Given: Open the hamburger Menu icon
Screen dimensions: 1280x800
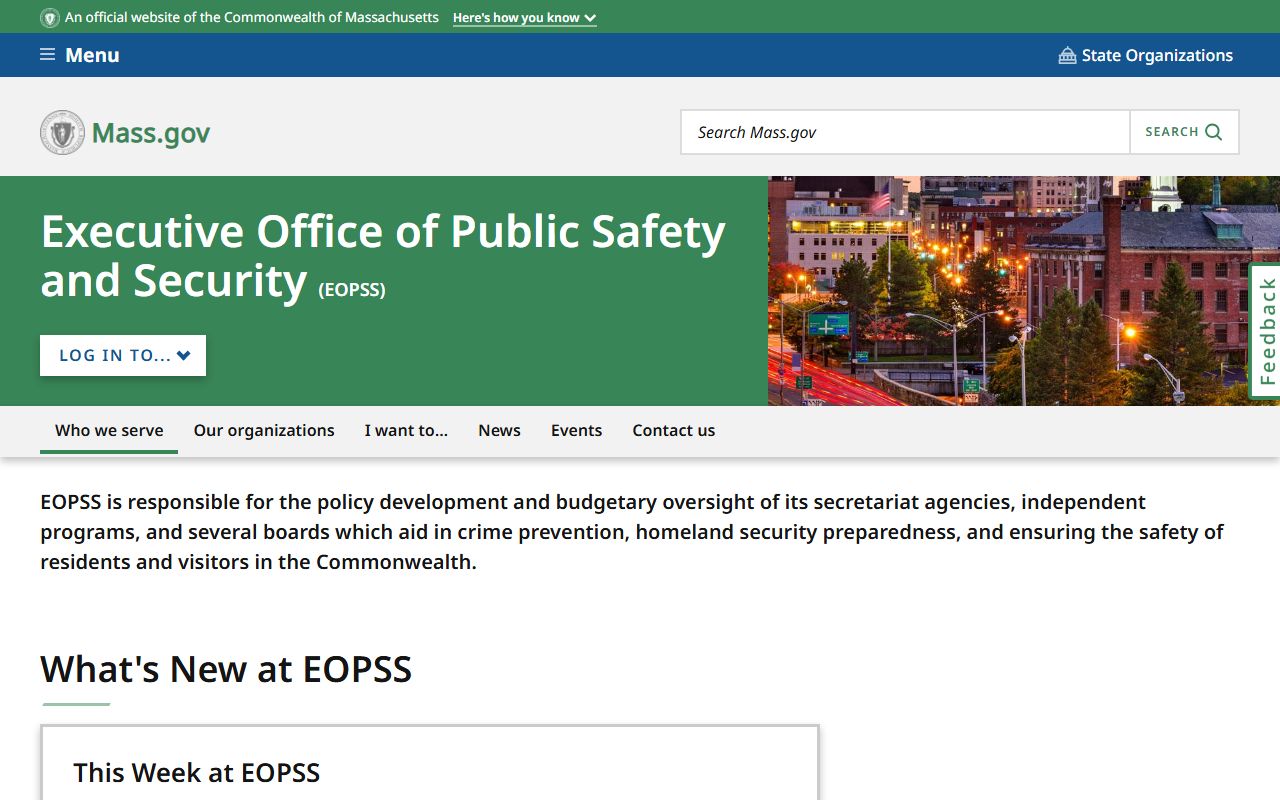Looking at the screenshot, I should [47, 54].
